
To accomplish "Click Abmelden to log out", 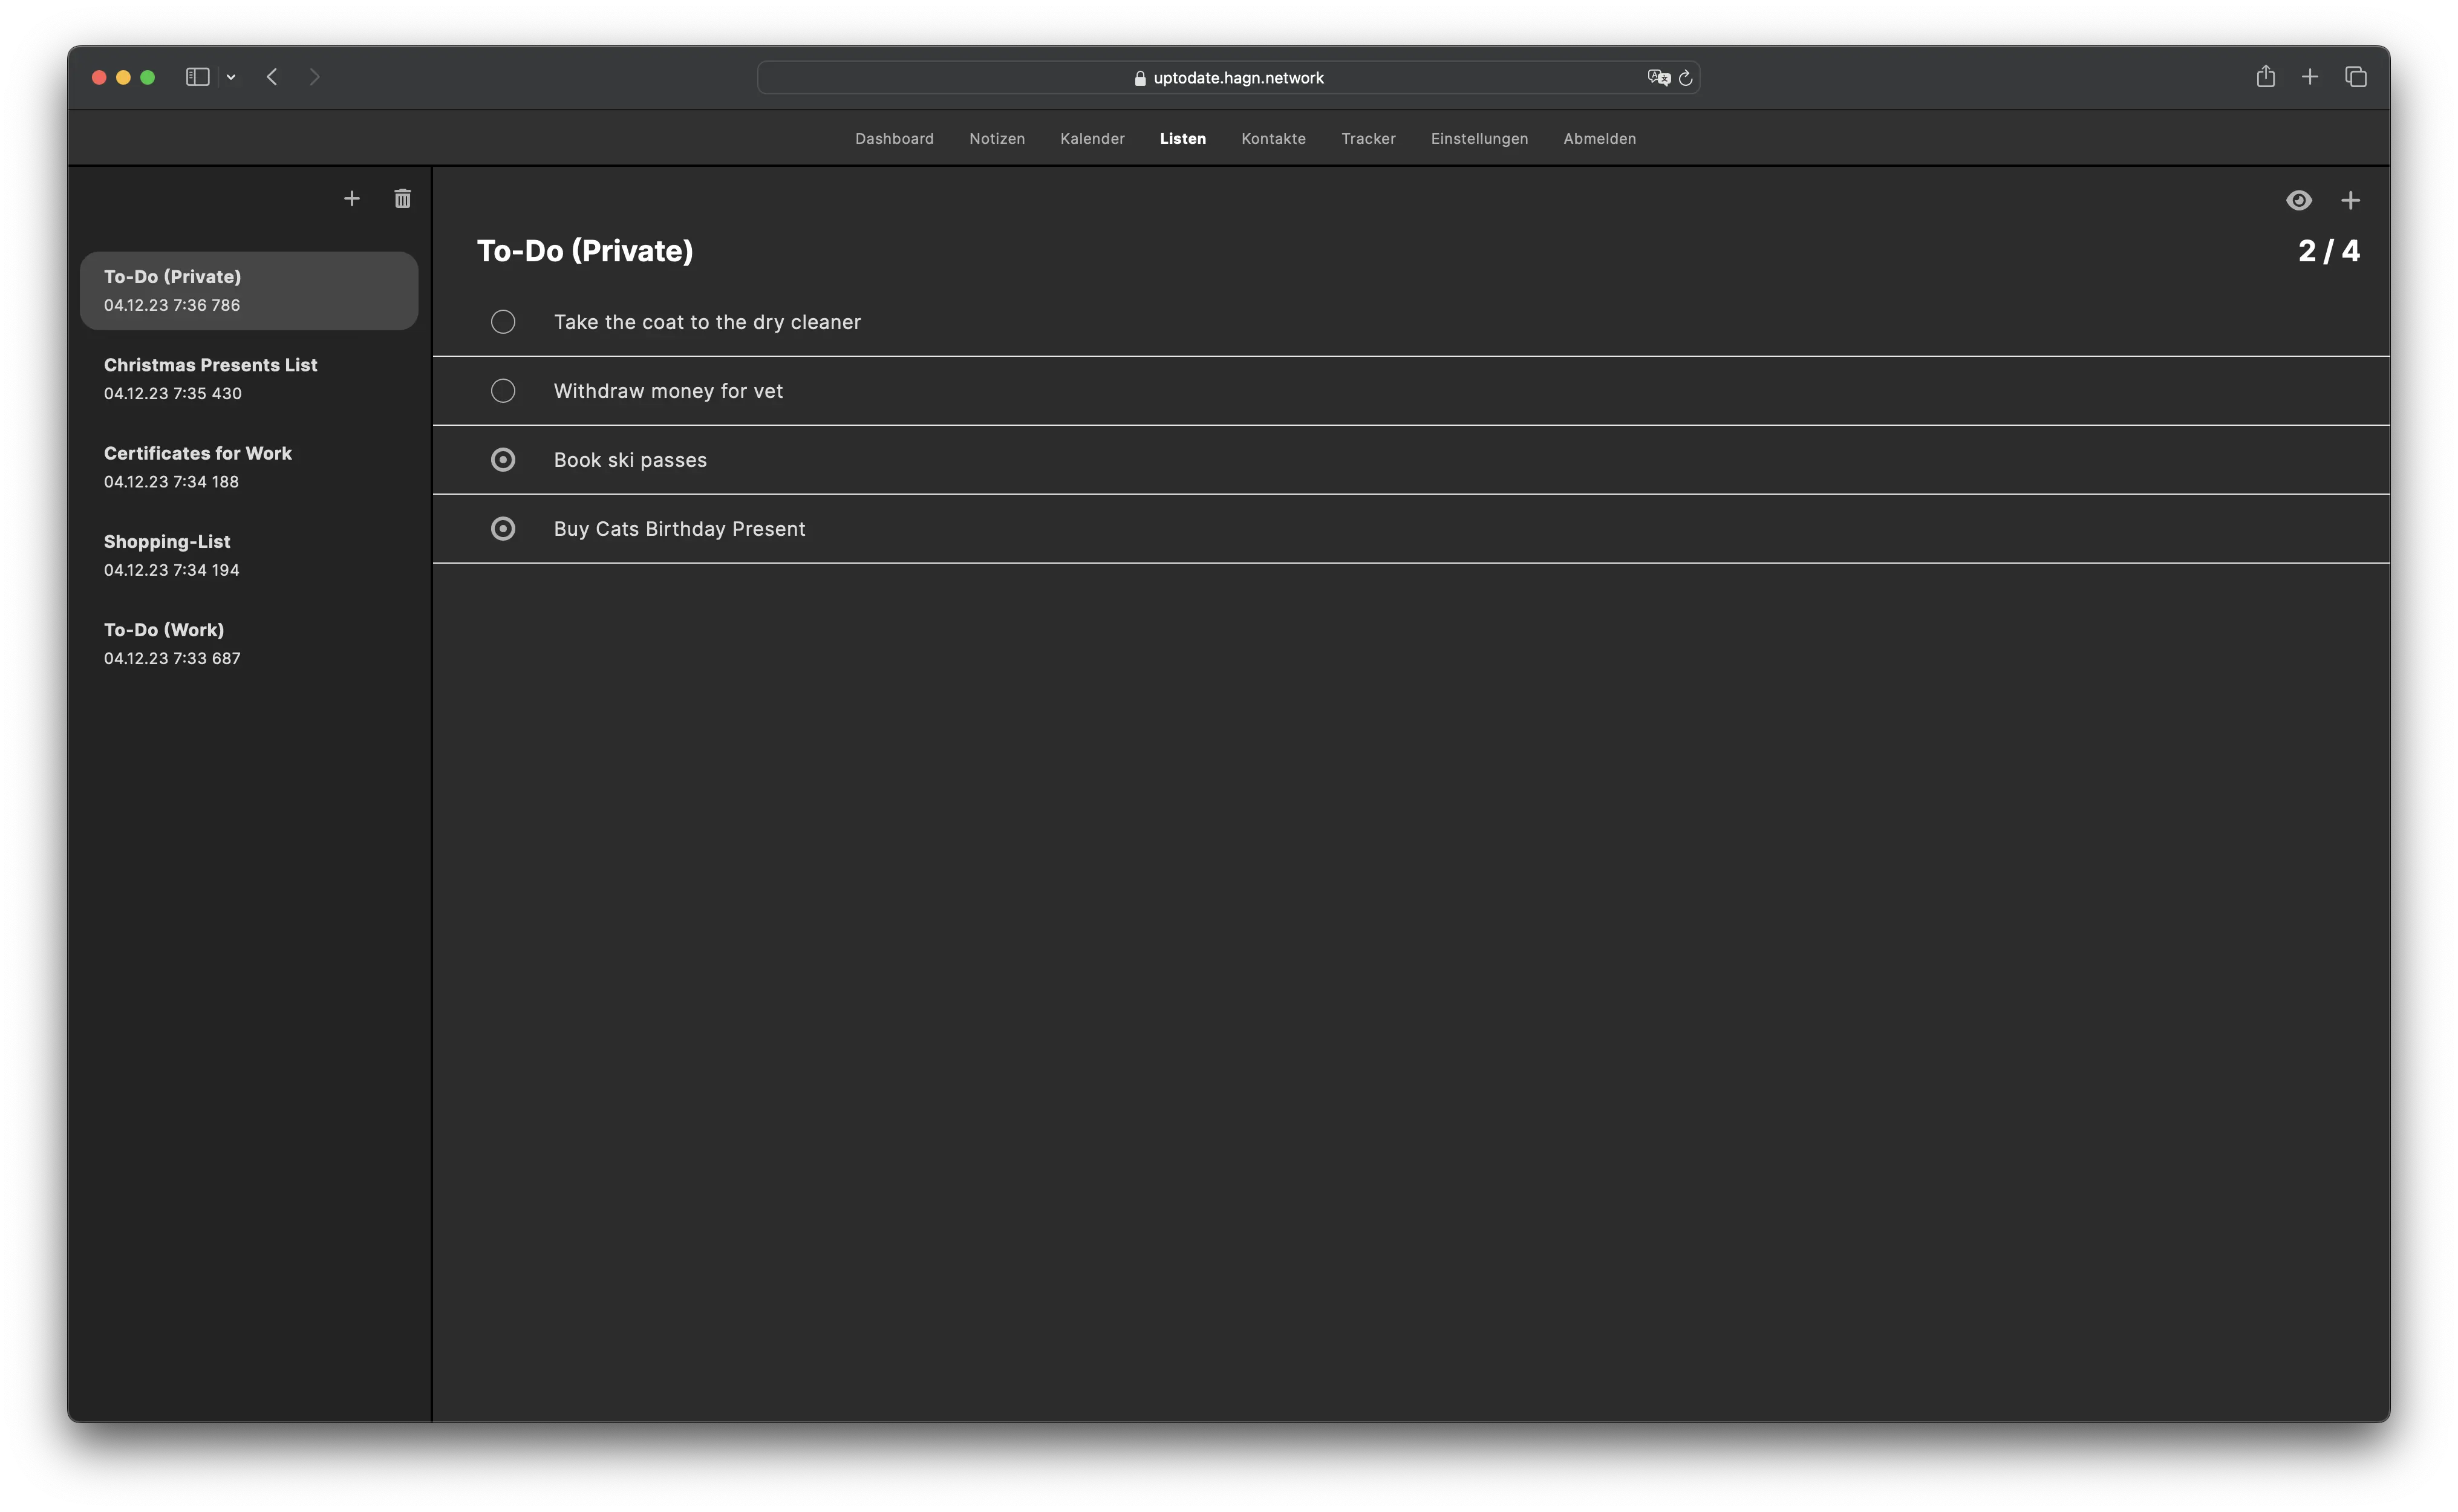I will click(1599, 139).
